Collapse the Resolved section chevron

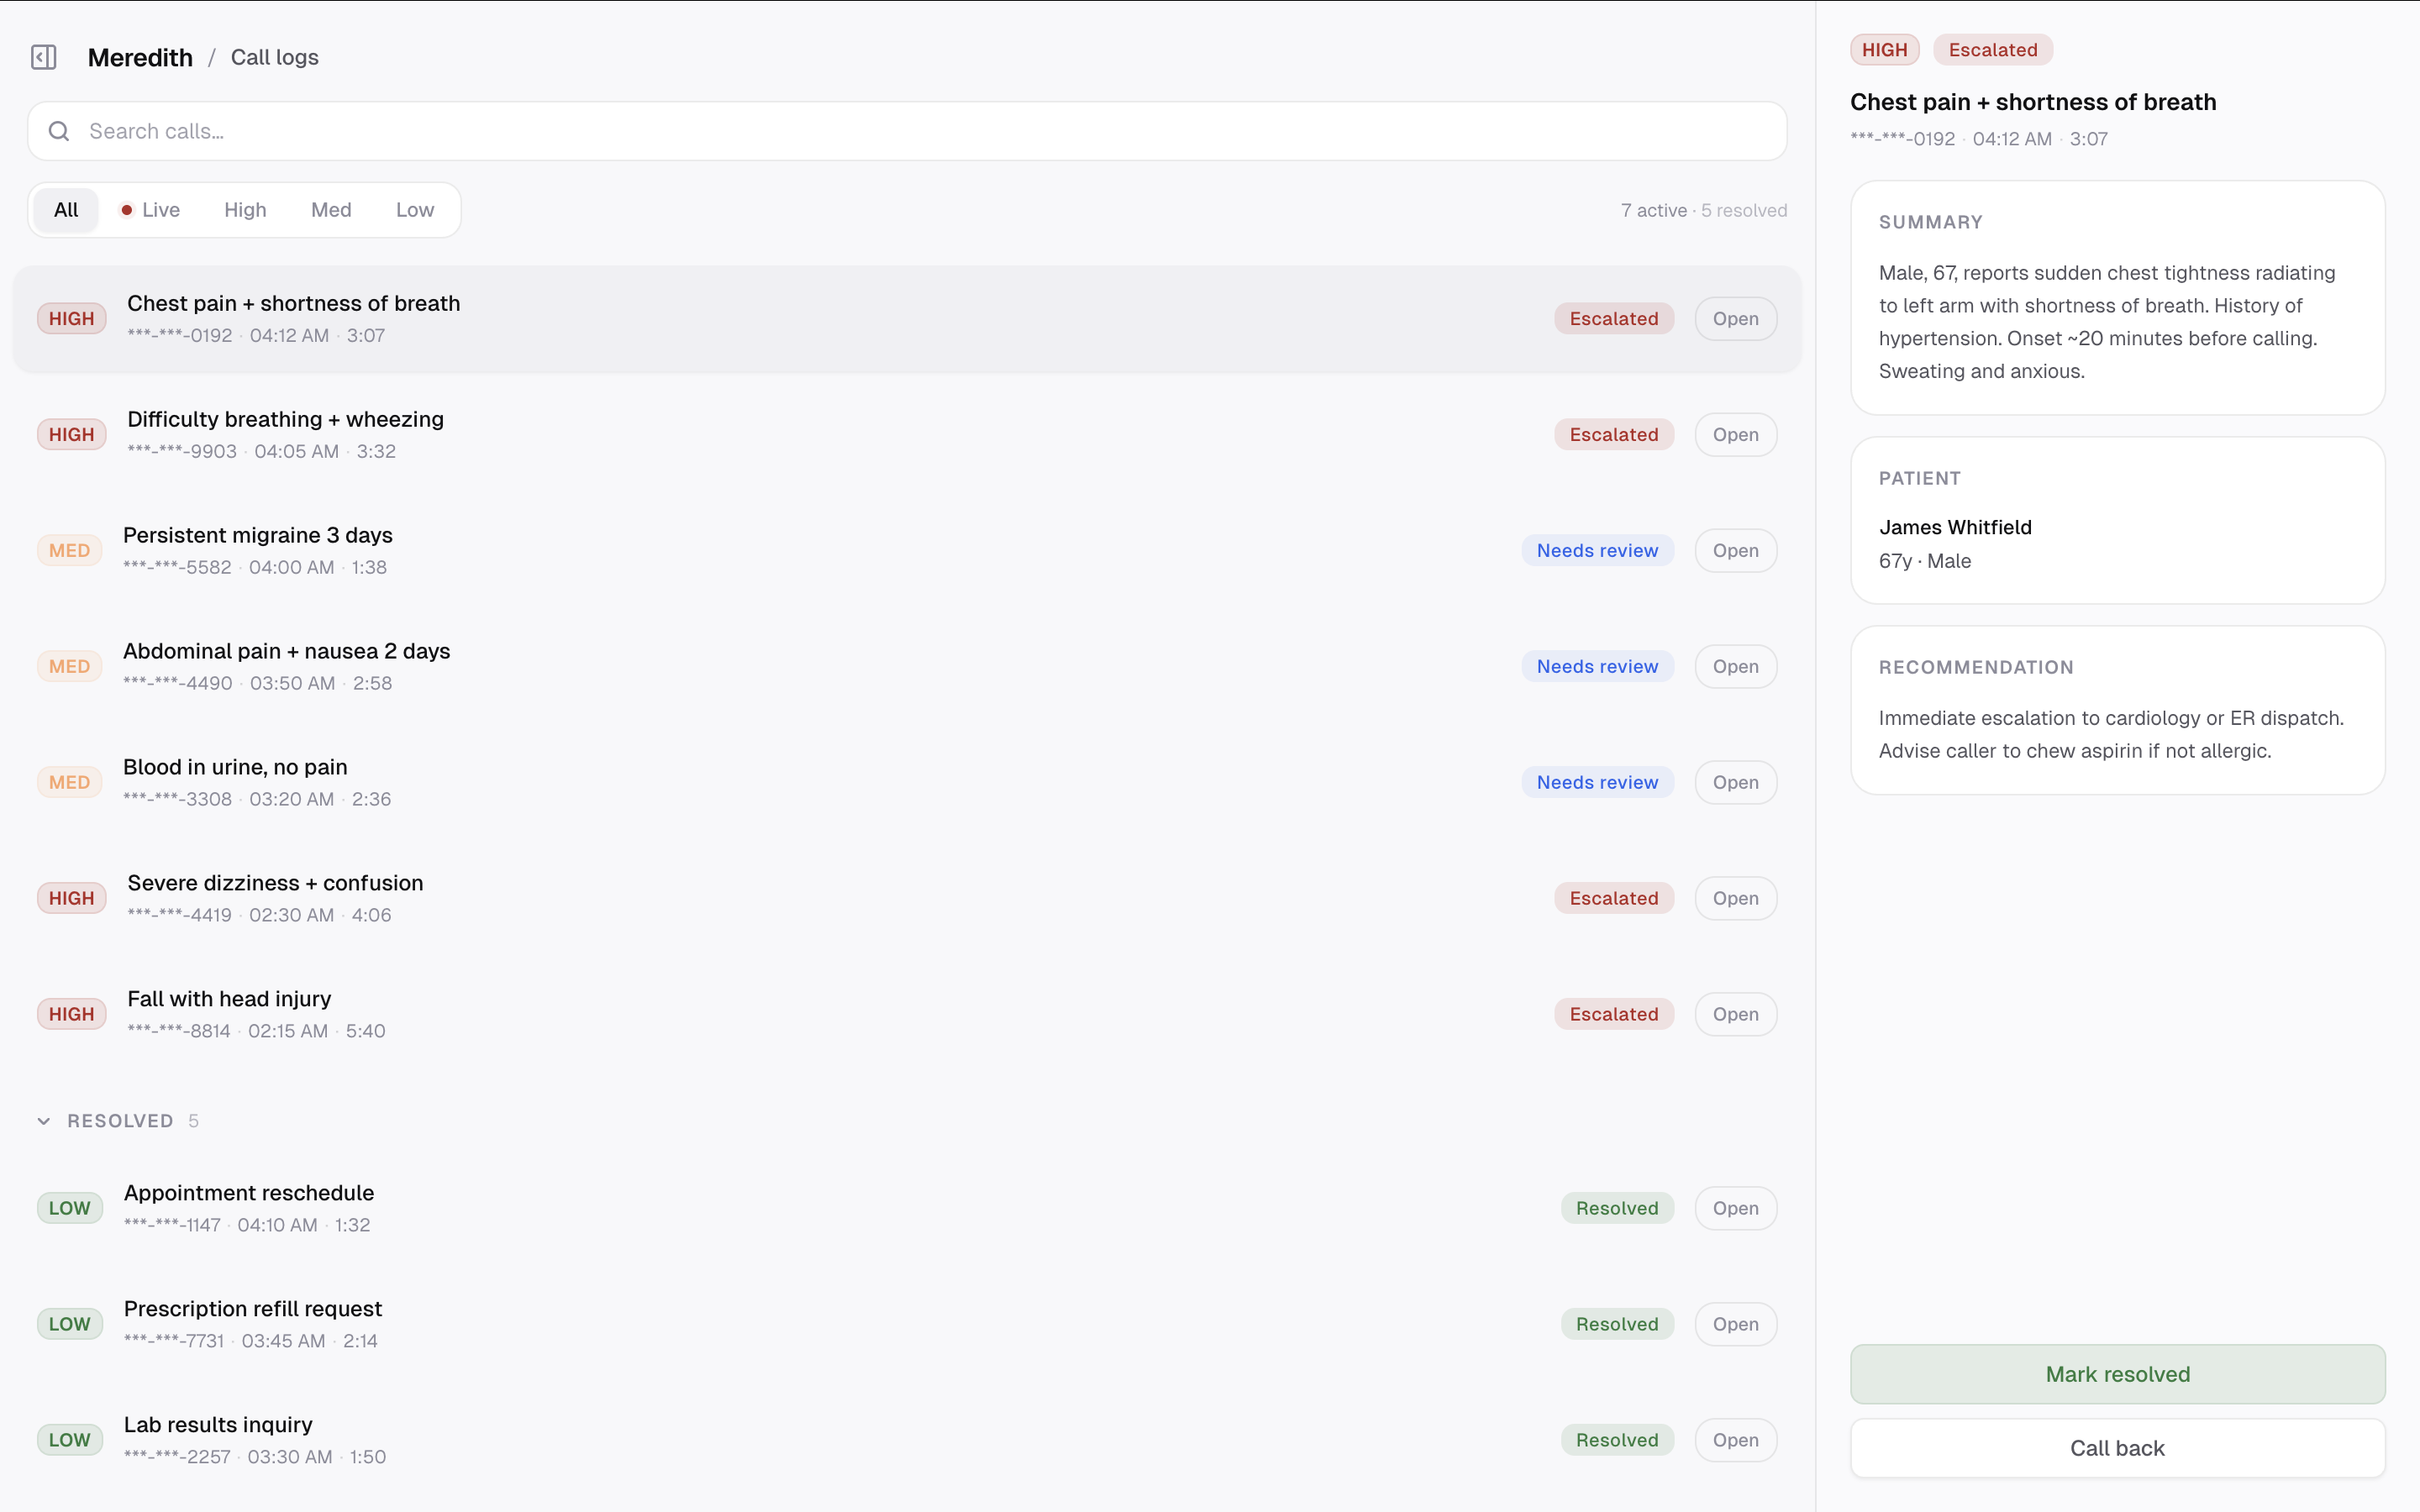tap(44, 1121)
